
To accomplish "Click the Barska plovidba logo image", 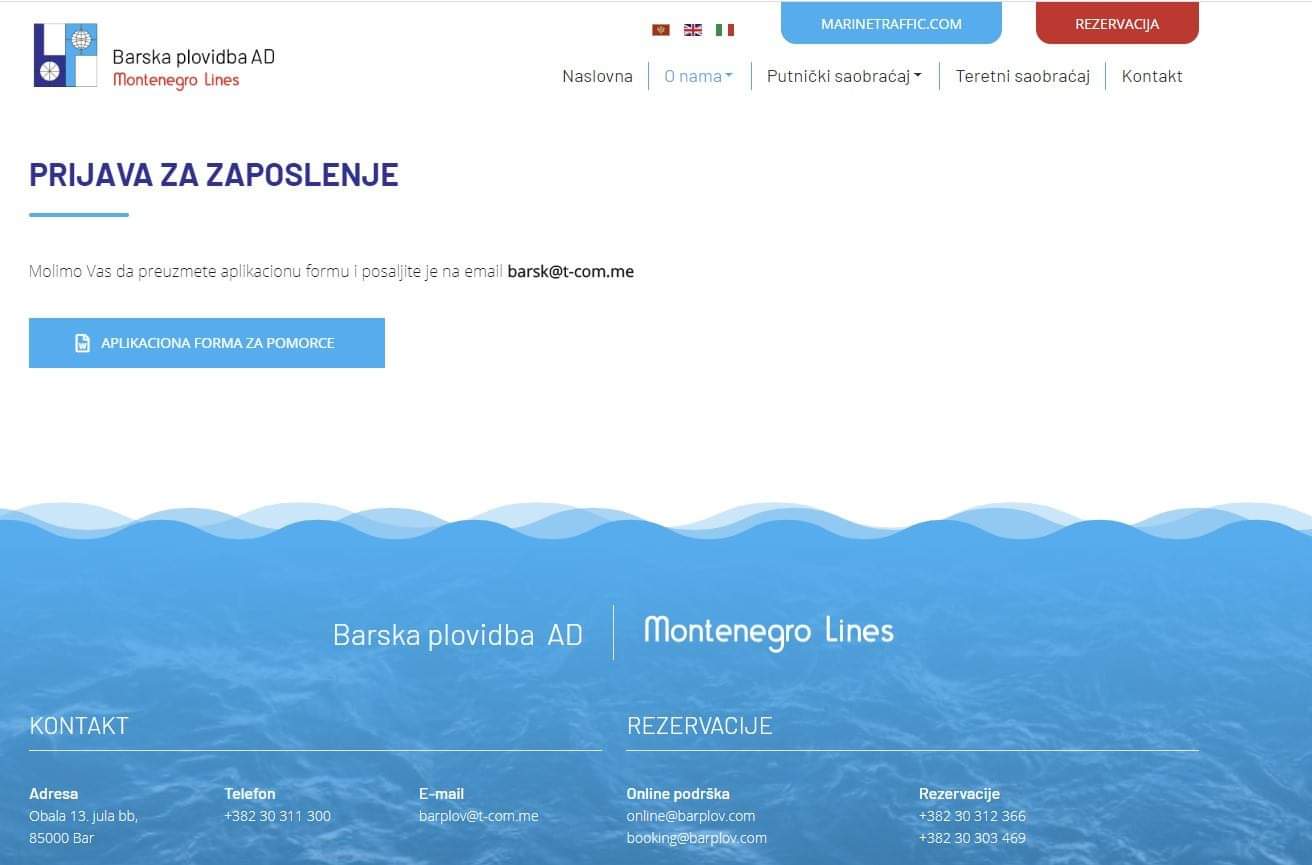I will [x=66, y=55].
